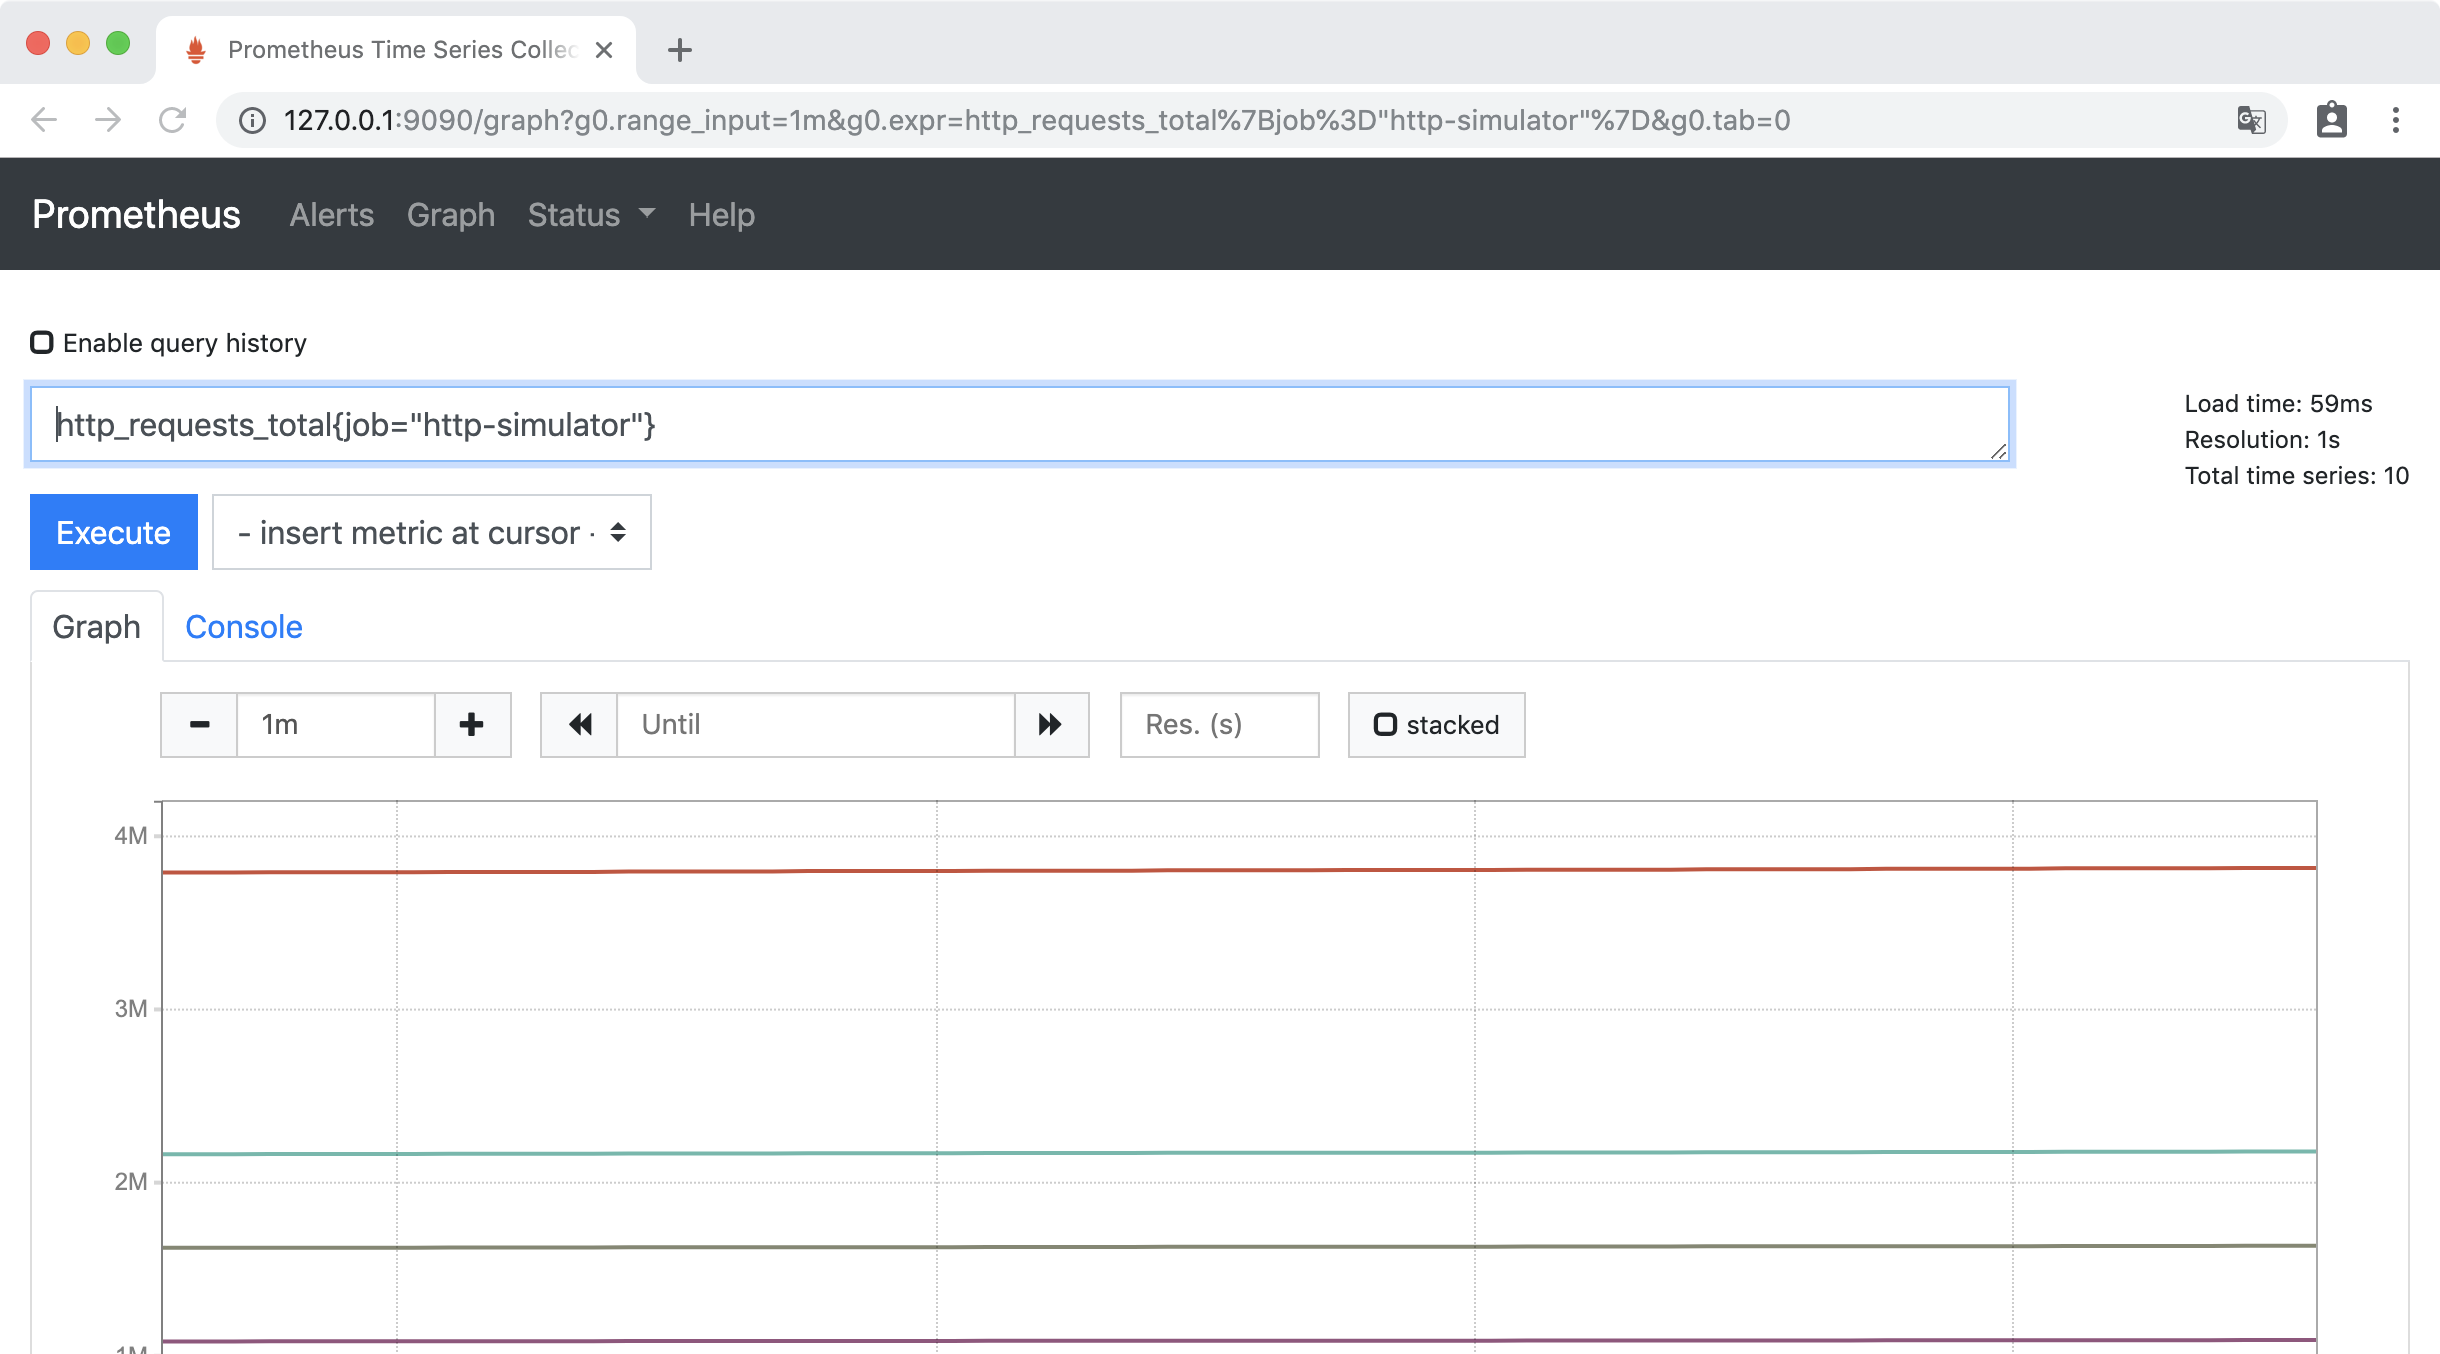Viewport: 2440px width, 1354px height.
Task: Click the rewind end-time double arrow
Action: [x=579, y=725]
